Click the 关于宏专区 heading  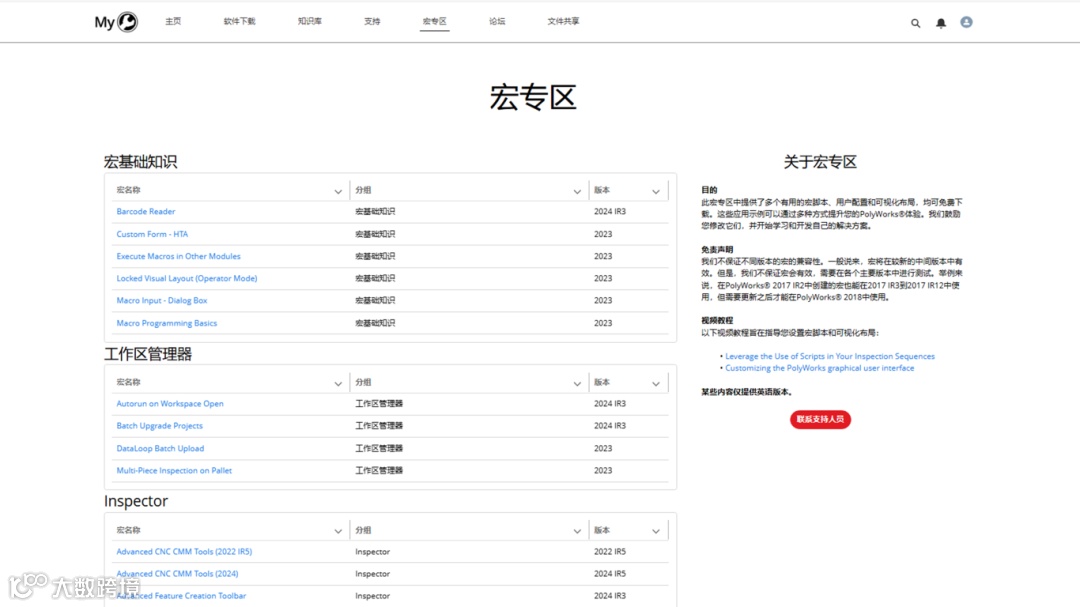tap(820, 162)
